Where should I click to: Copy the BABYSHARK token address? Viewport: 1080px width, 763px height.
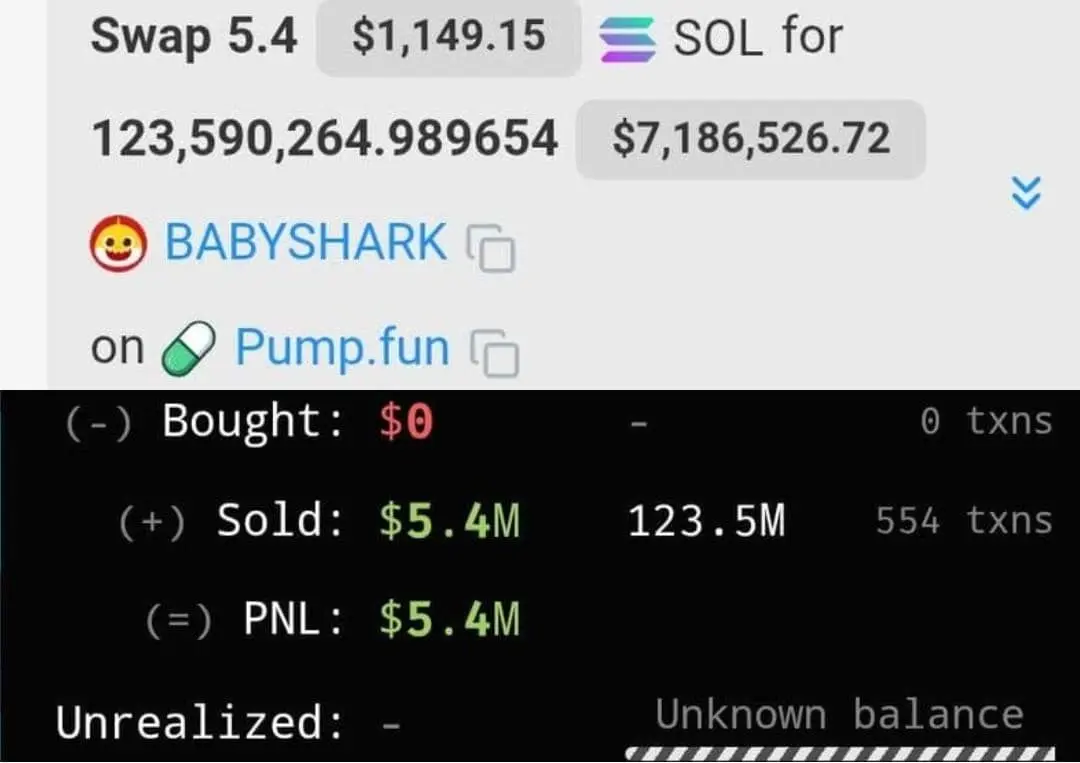(491, 248)
